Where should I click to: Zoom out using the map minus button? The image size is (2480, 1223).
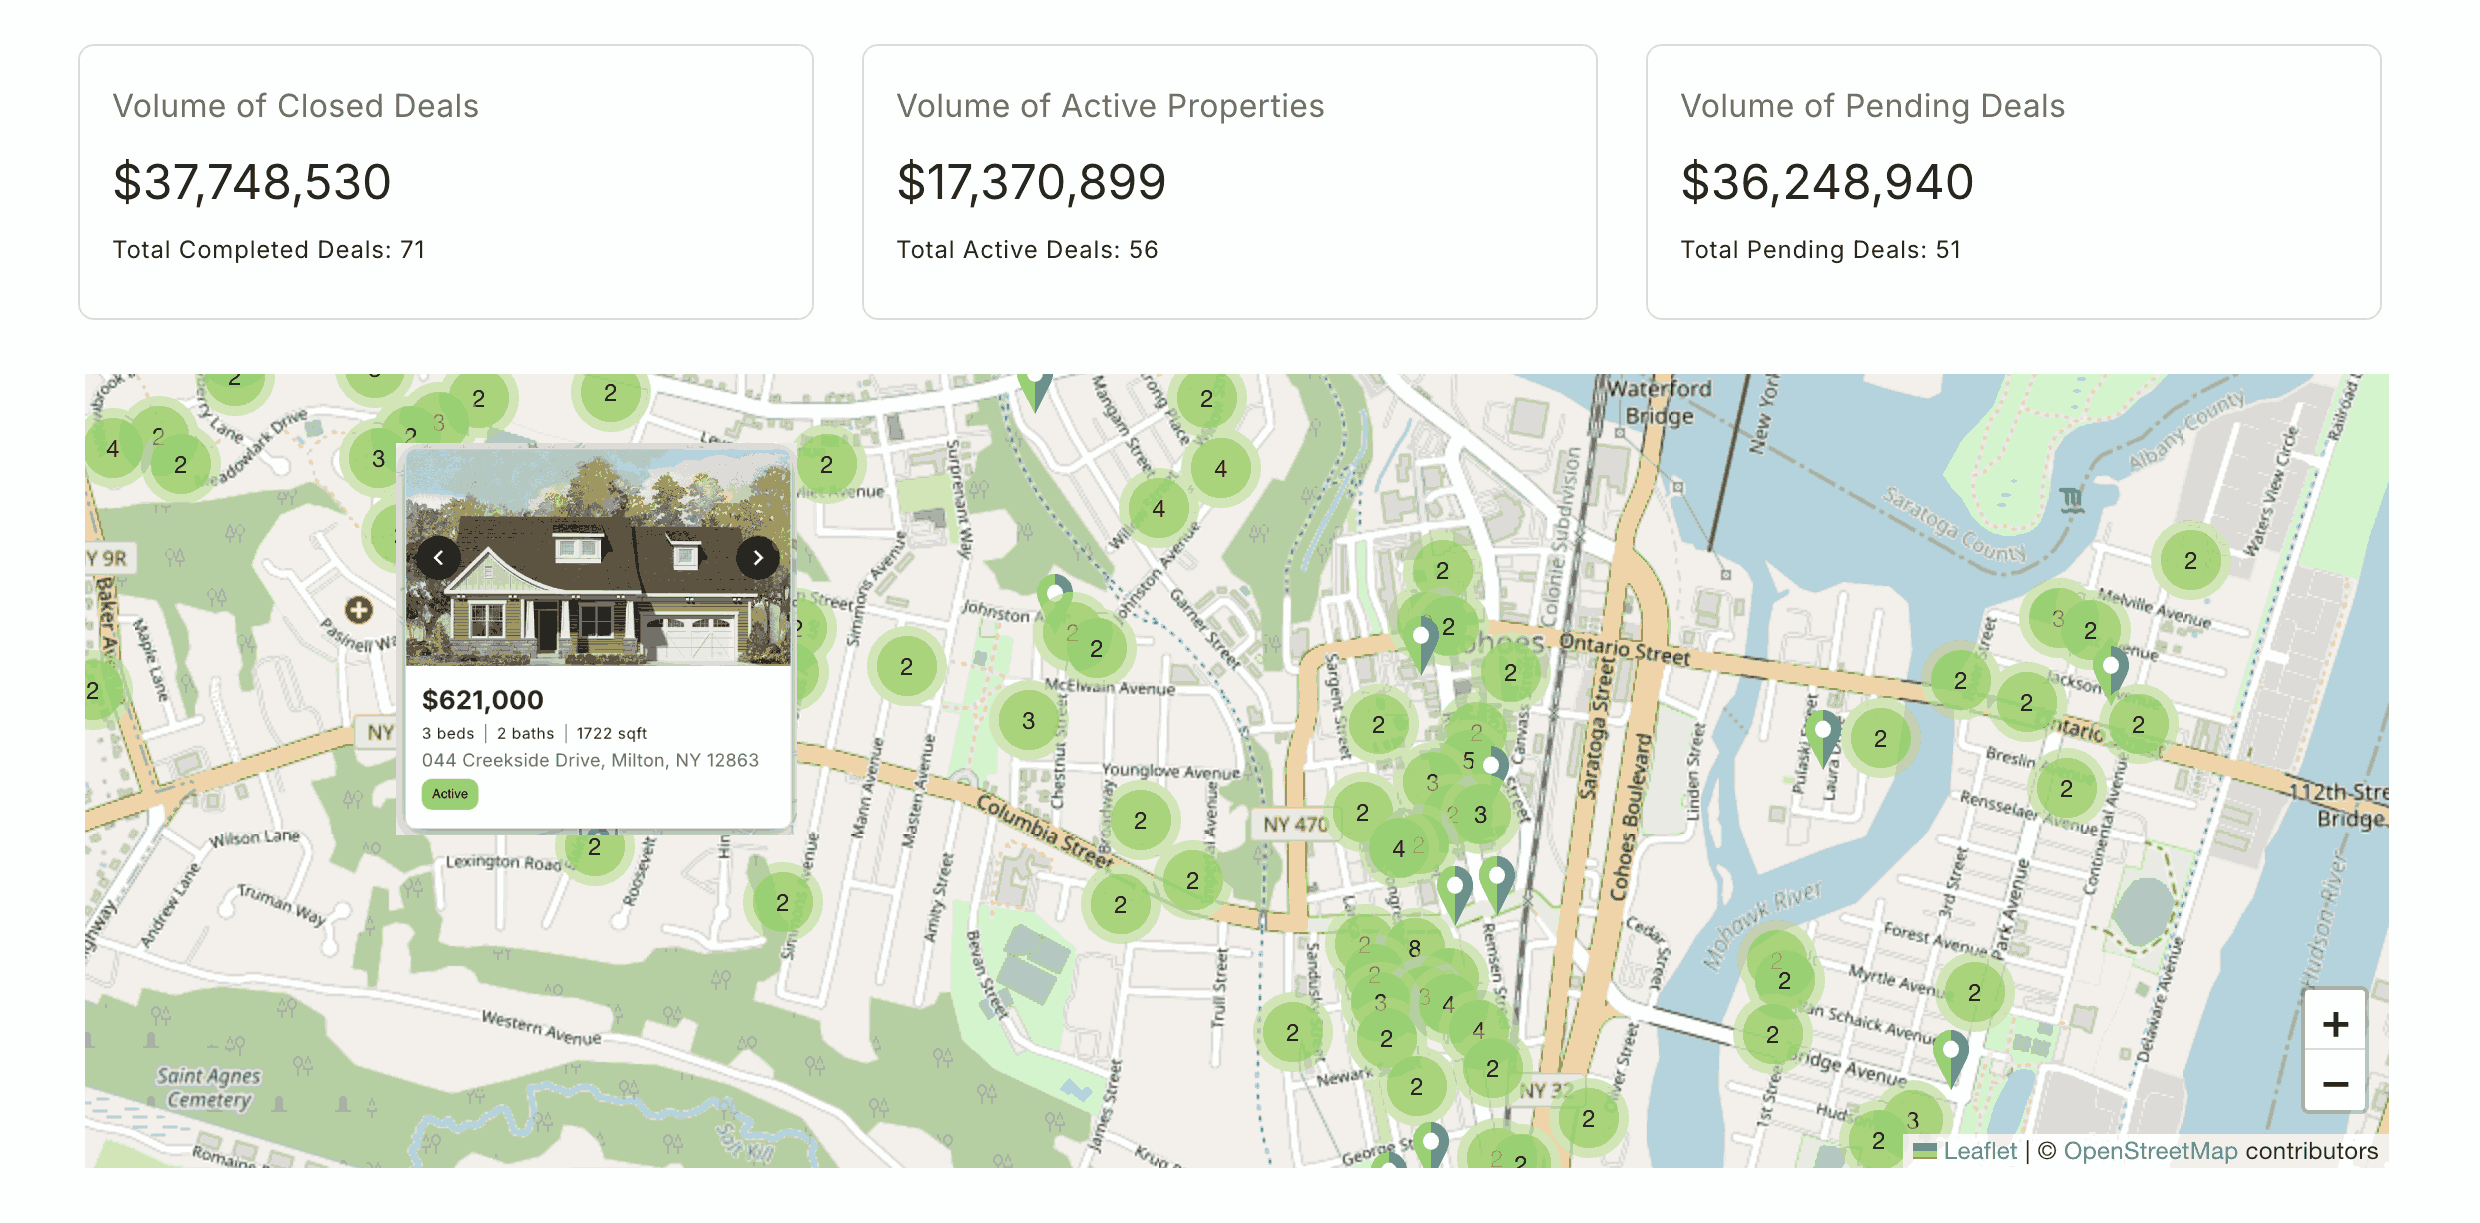pyautogui.click(x=2334, y=1083)
